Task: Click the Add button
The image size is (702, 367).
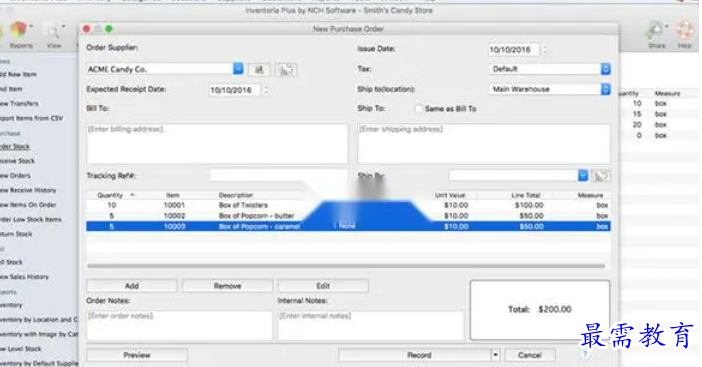Action: 132,286
